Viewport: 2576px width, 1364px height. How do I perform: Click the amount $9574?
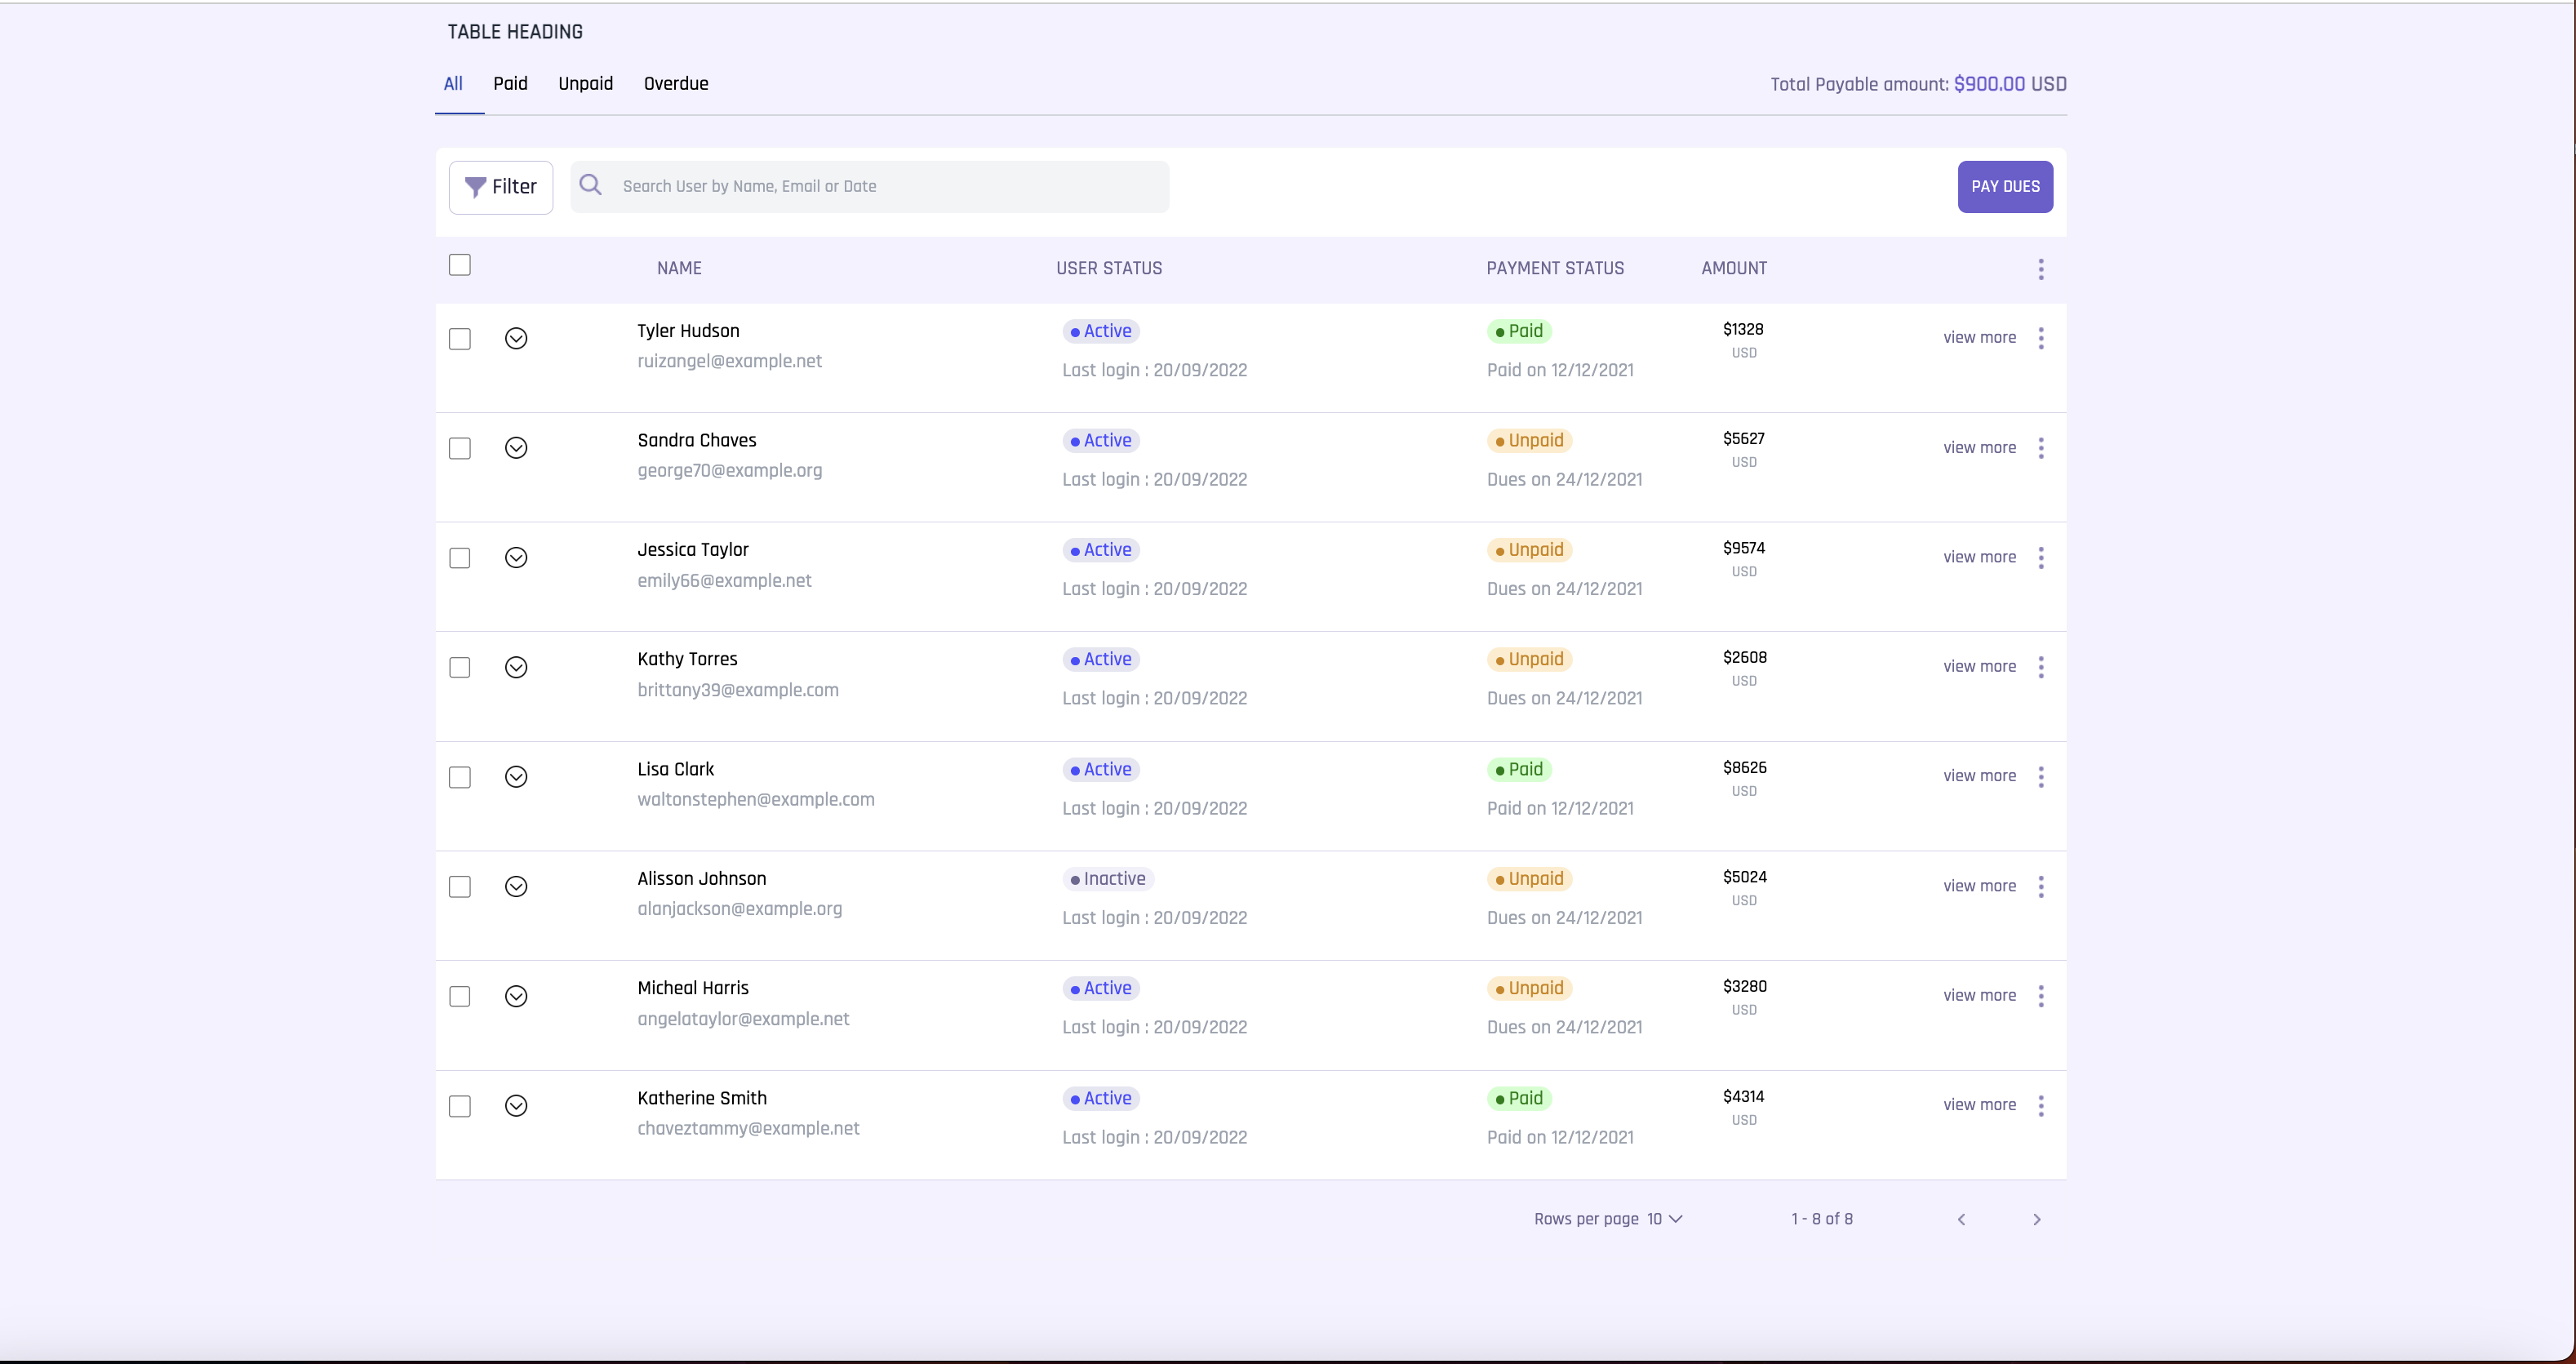[x=1744, y=548]
